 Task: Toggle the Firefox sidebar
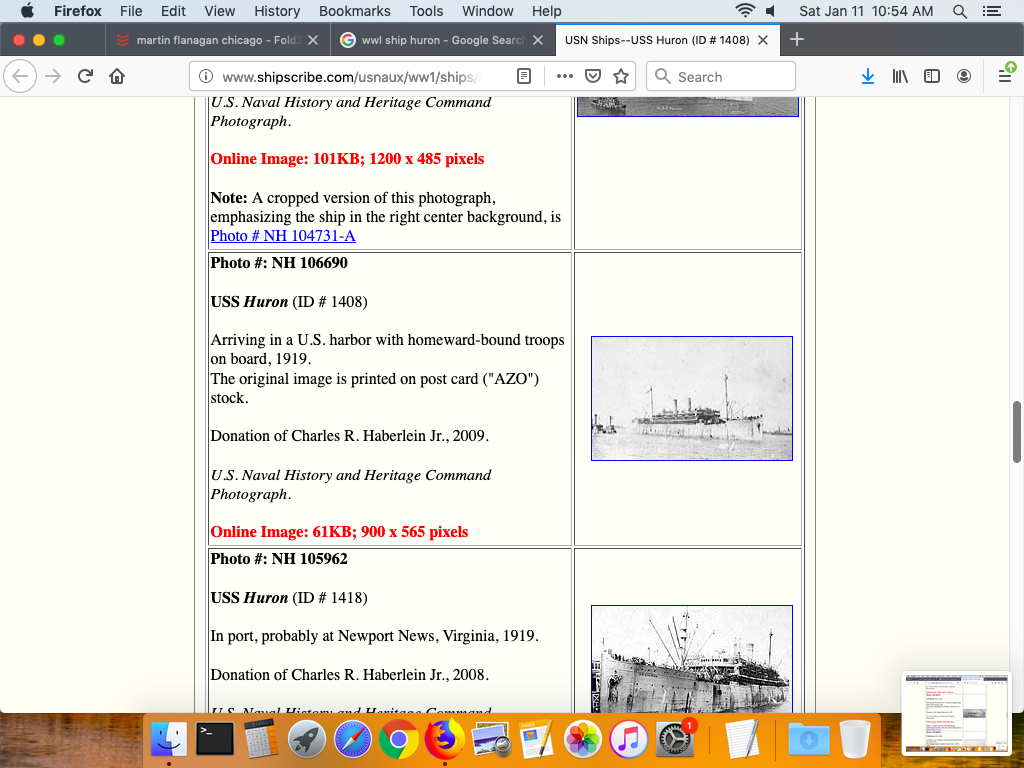pos(932,76)
